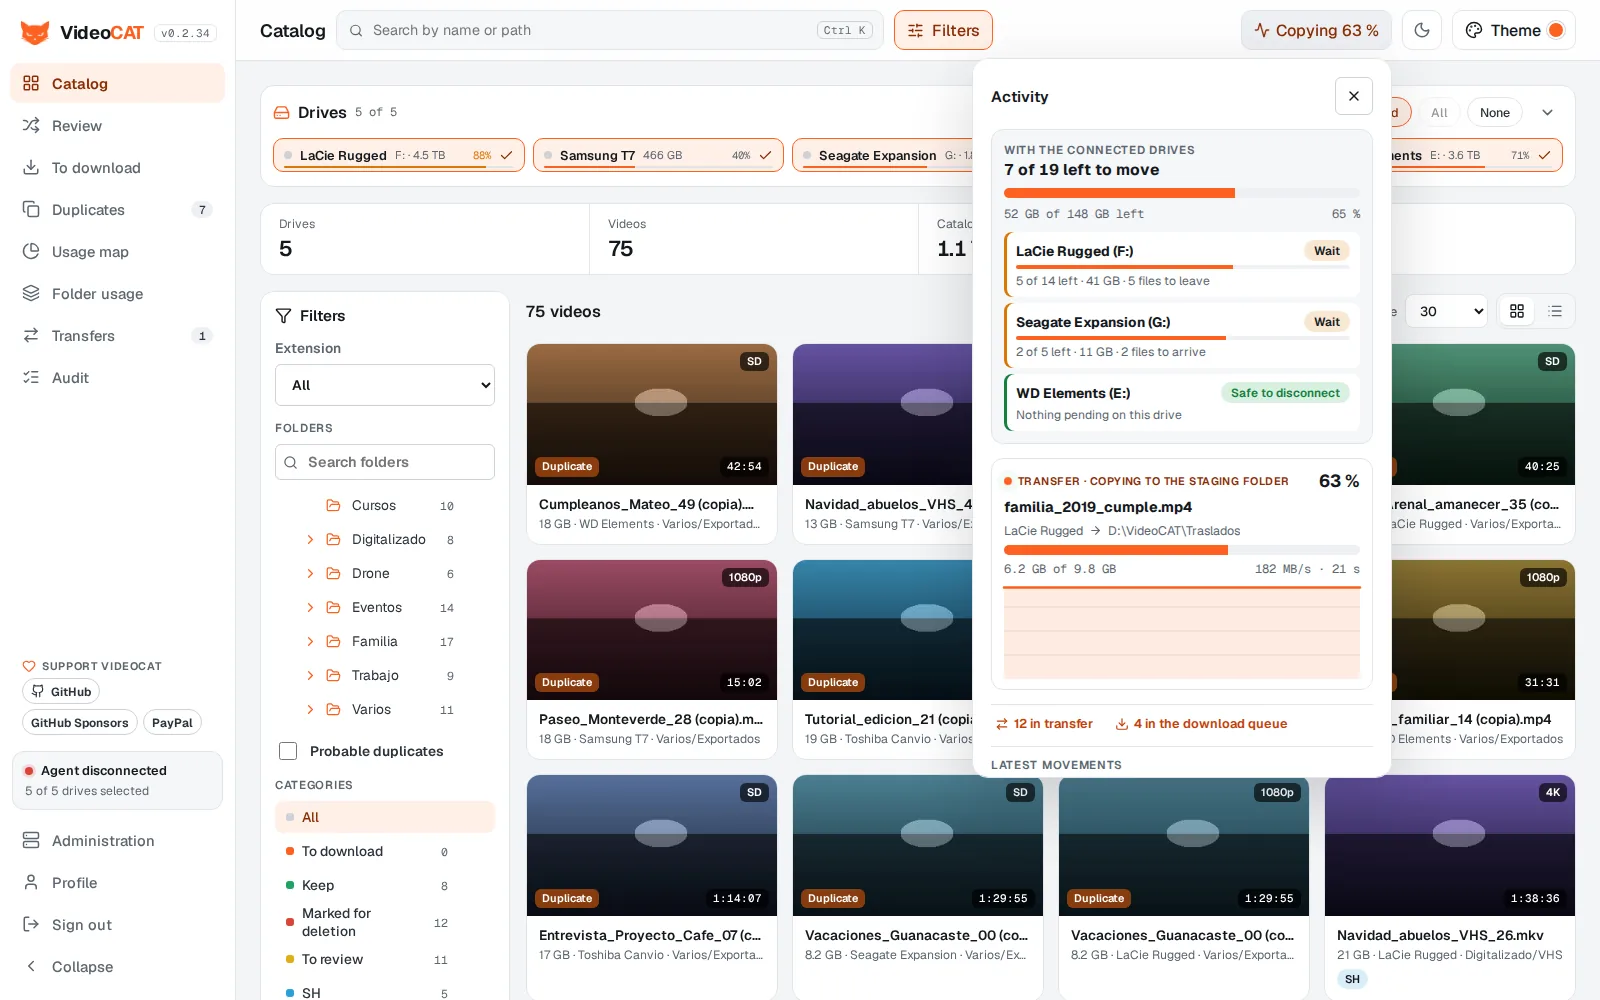This screenshot has width=1600, height=1000.
Task: Select the Keep category filter
Action: pos(385,885)
